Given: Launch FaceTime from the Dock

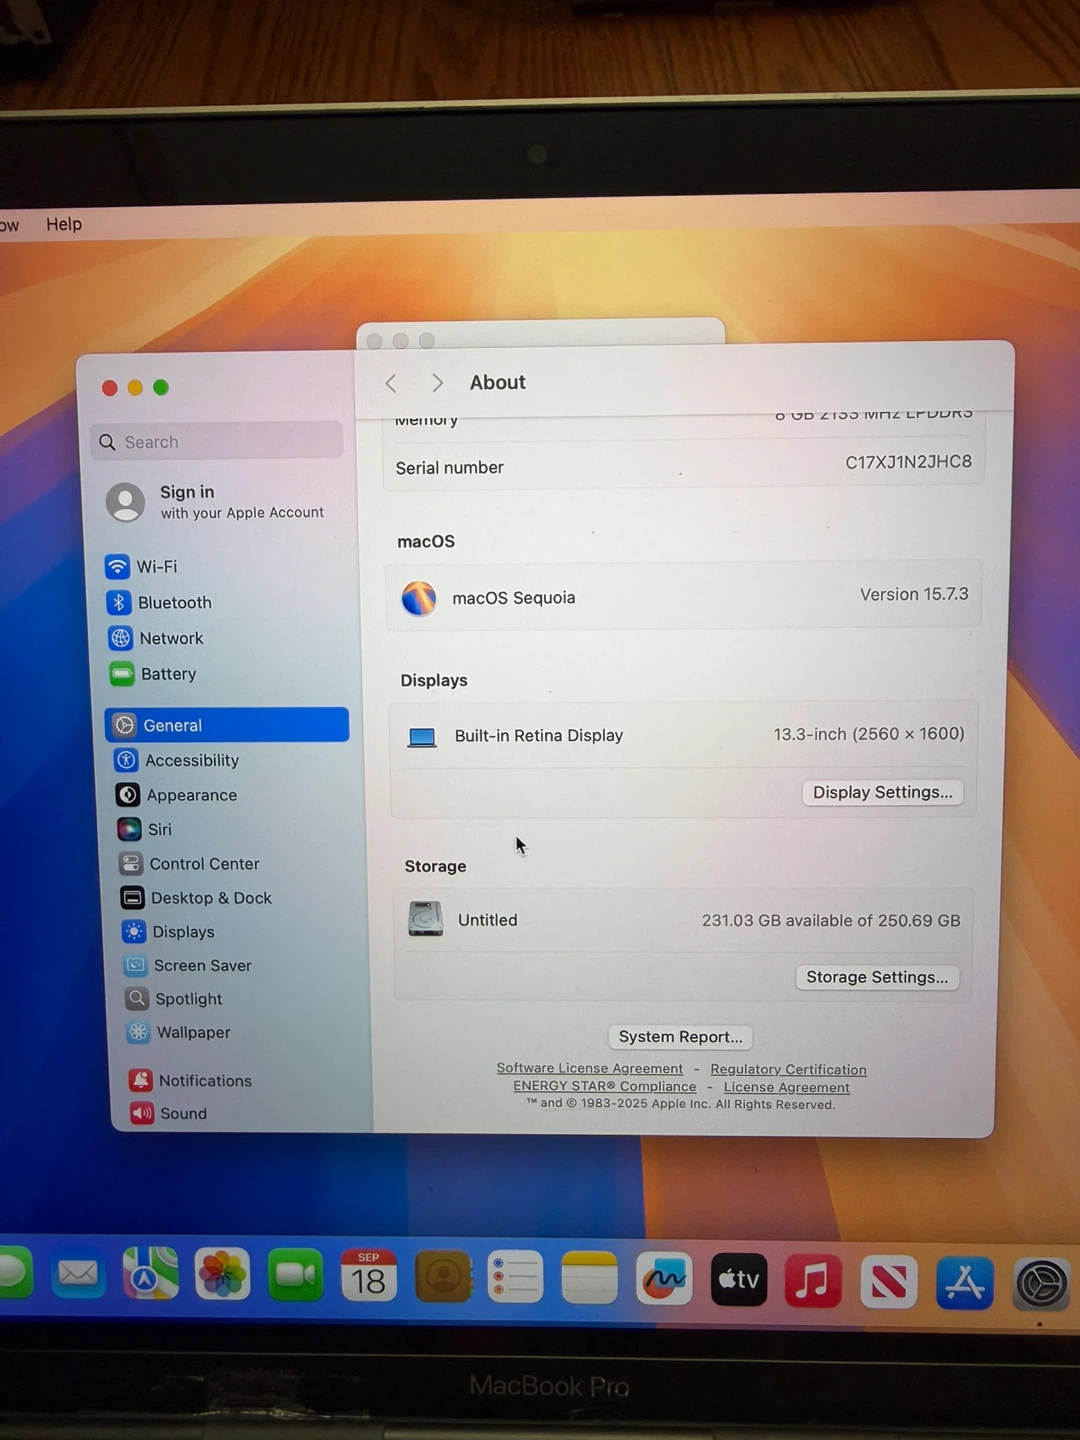Looking at the screenshot, I should (295, 1275).
